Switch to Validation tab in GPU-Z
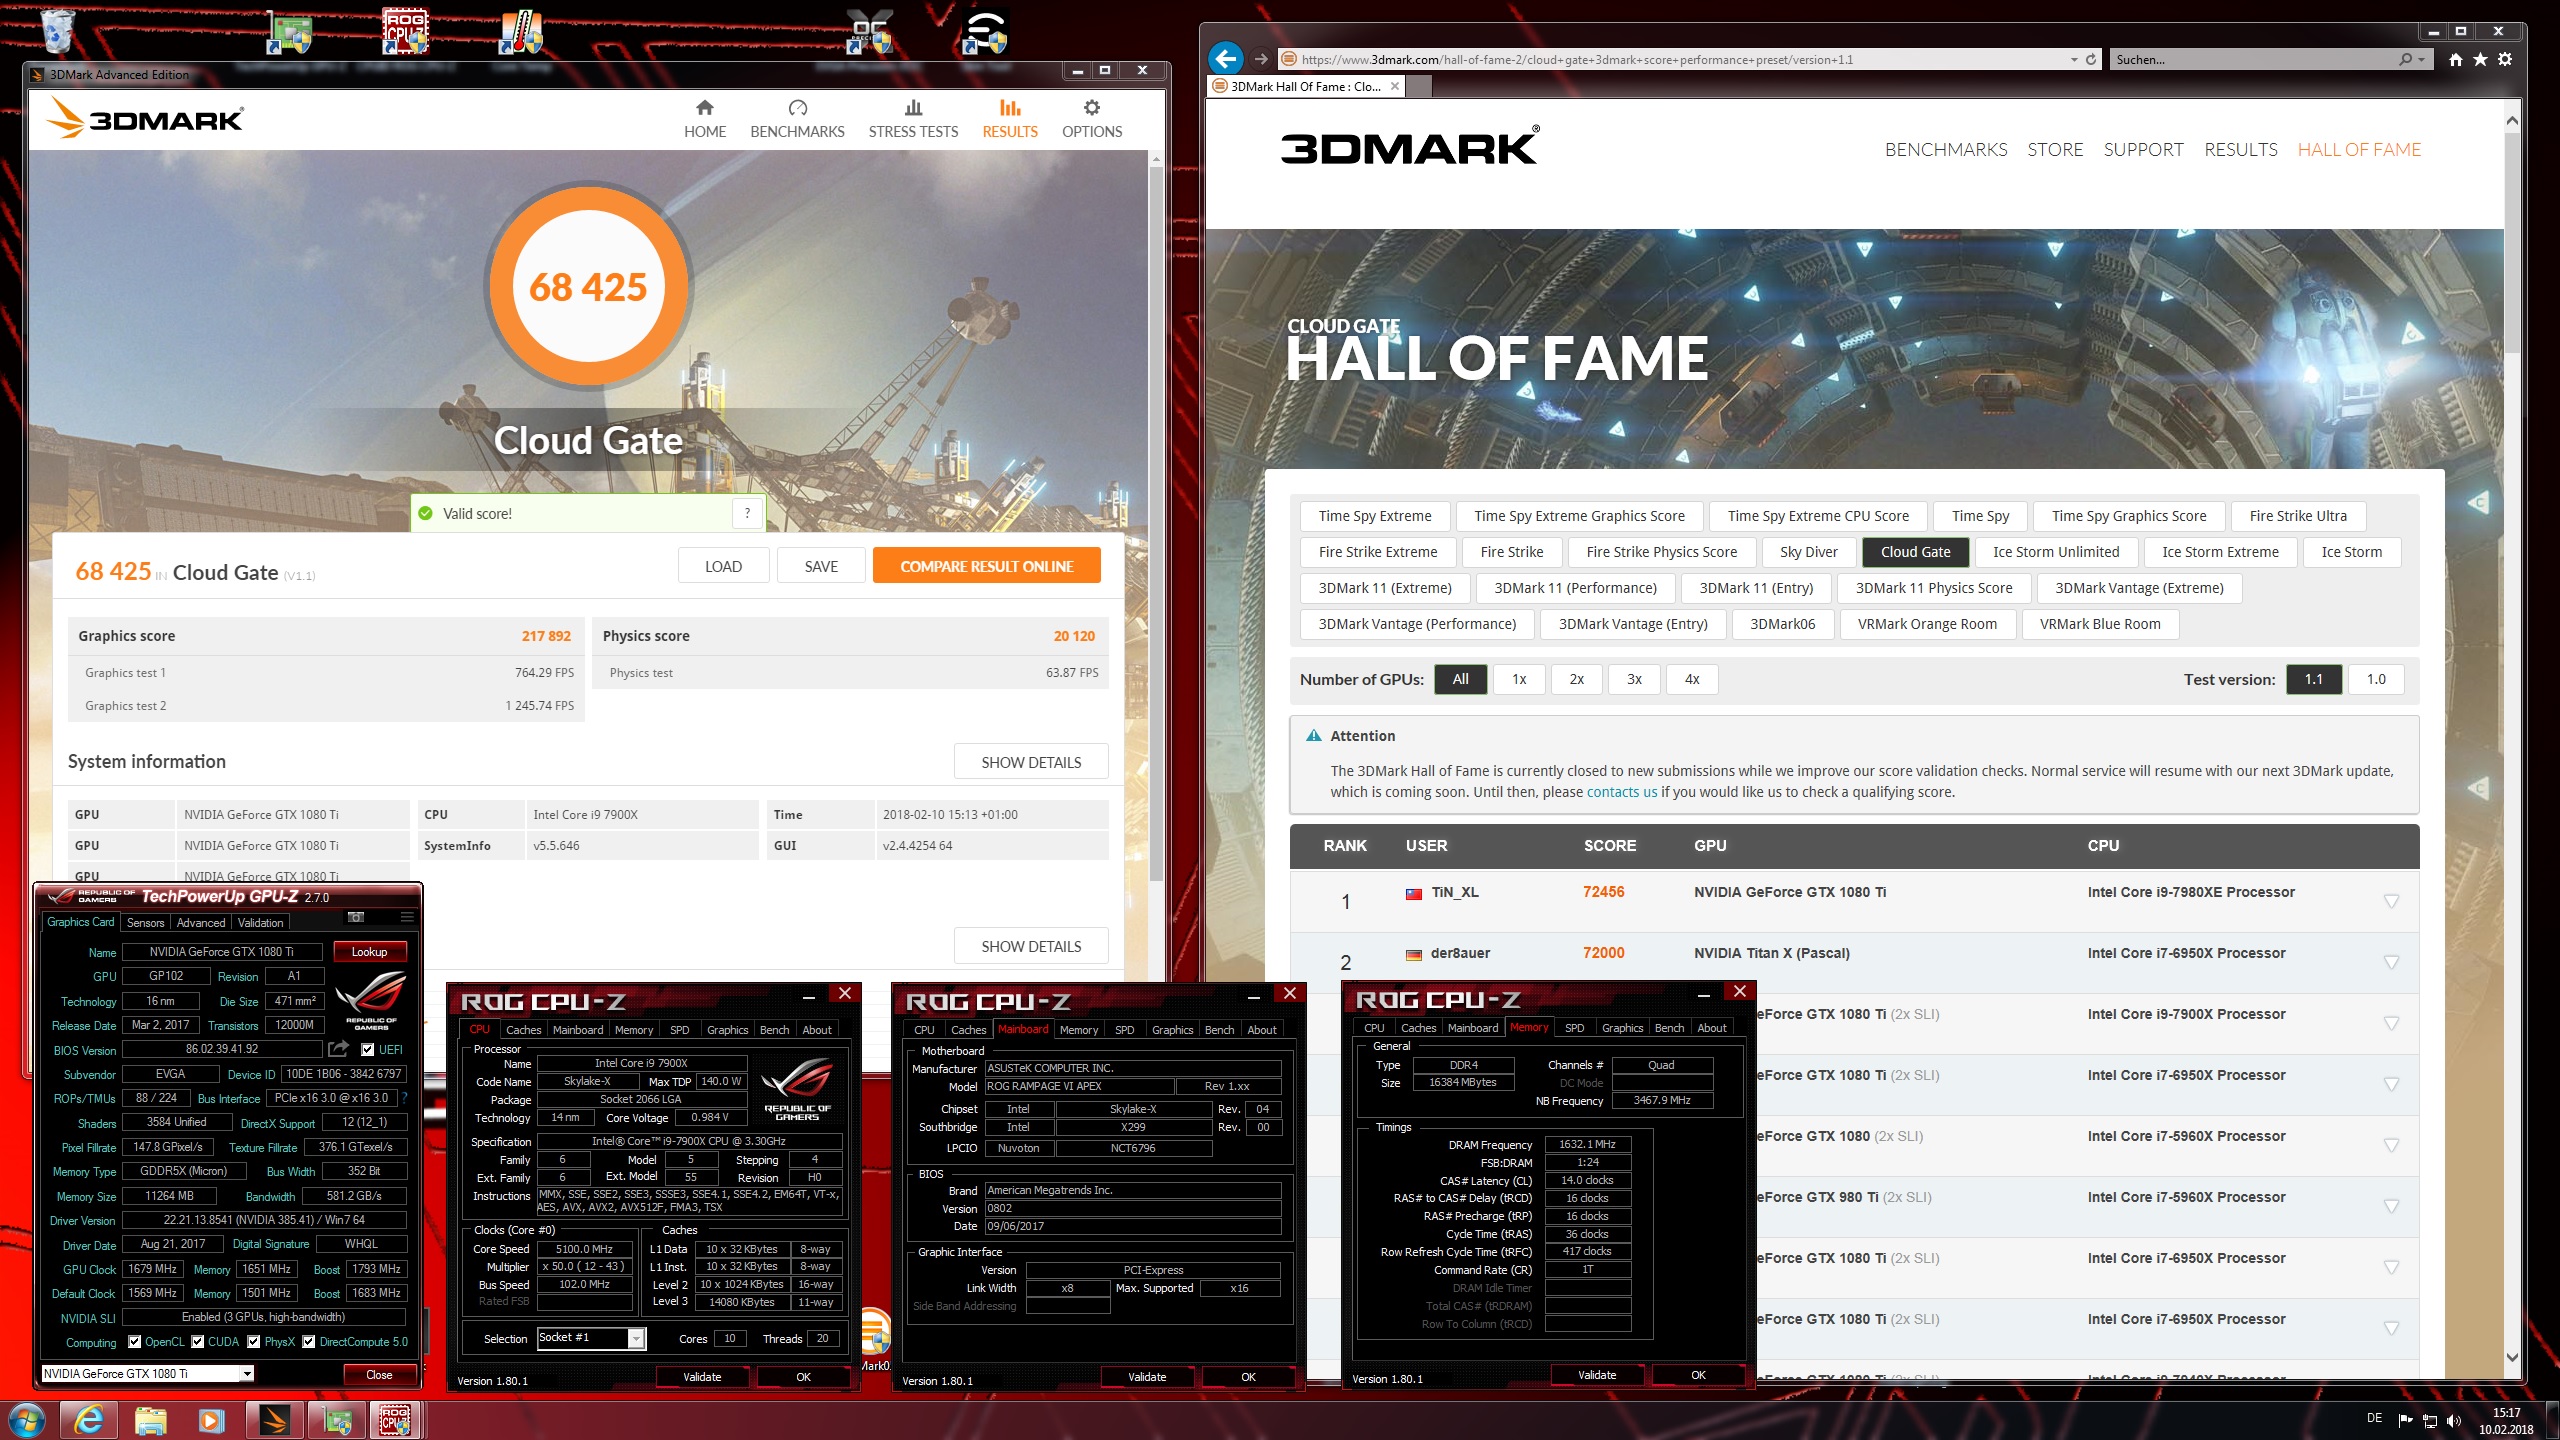Viewport: 2560px width, 1440px height. tap(260, 922)
